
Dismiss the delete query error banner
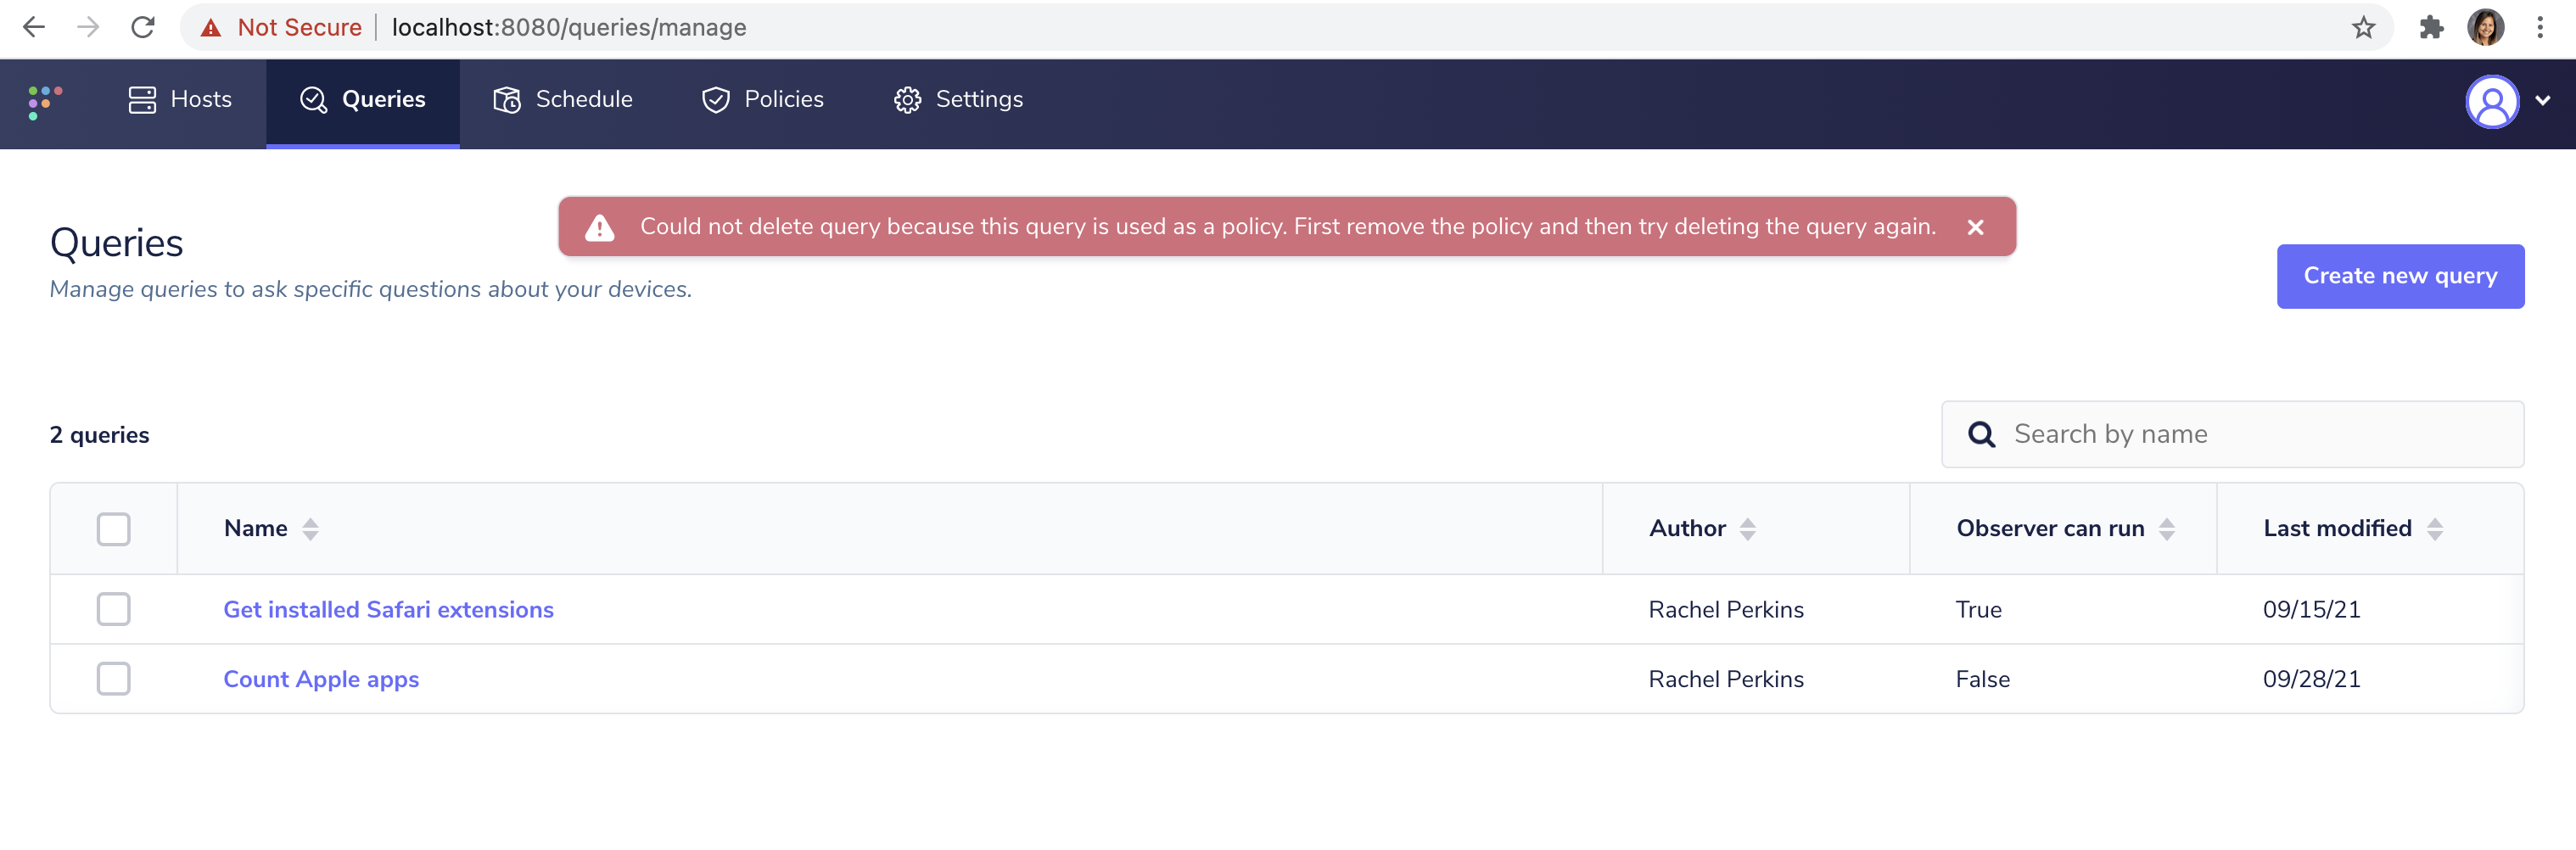pyautogui.click(x=1975, y=227)
